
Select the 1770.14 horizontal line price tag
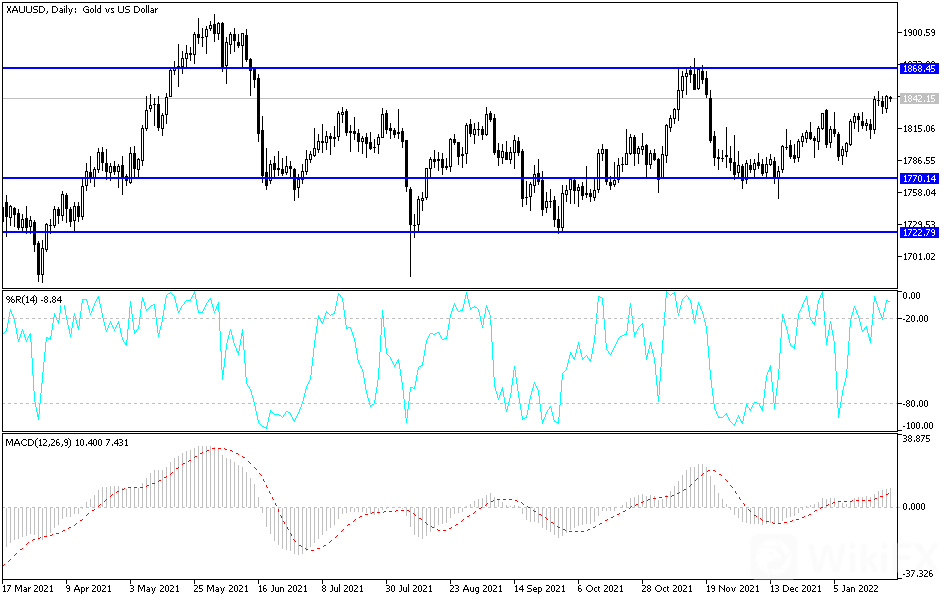(x=918, y=178)
